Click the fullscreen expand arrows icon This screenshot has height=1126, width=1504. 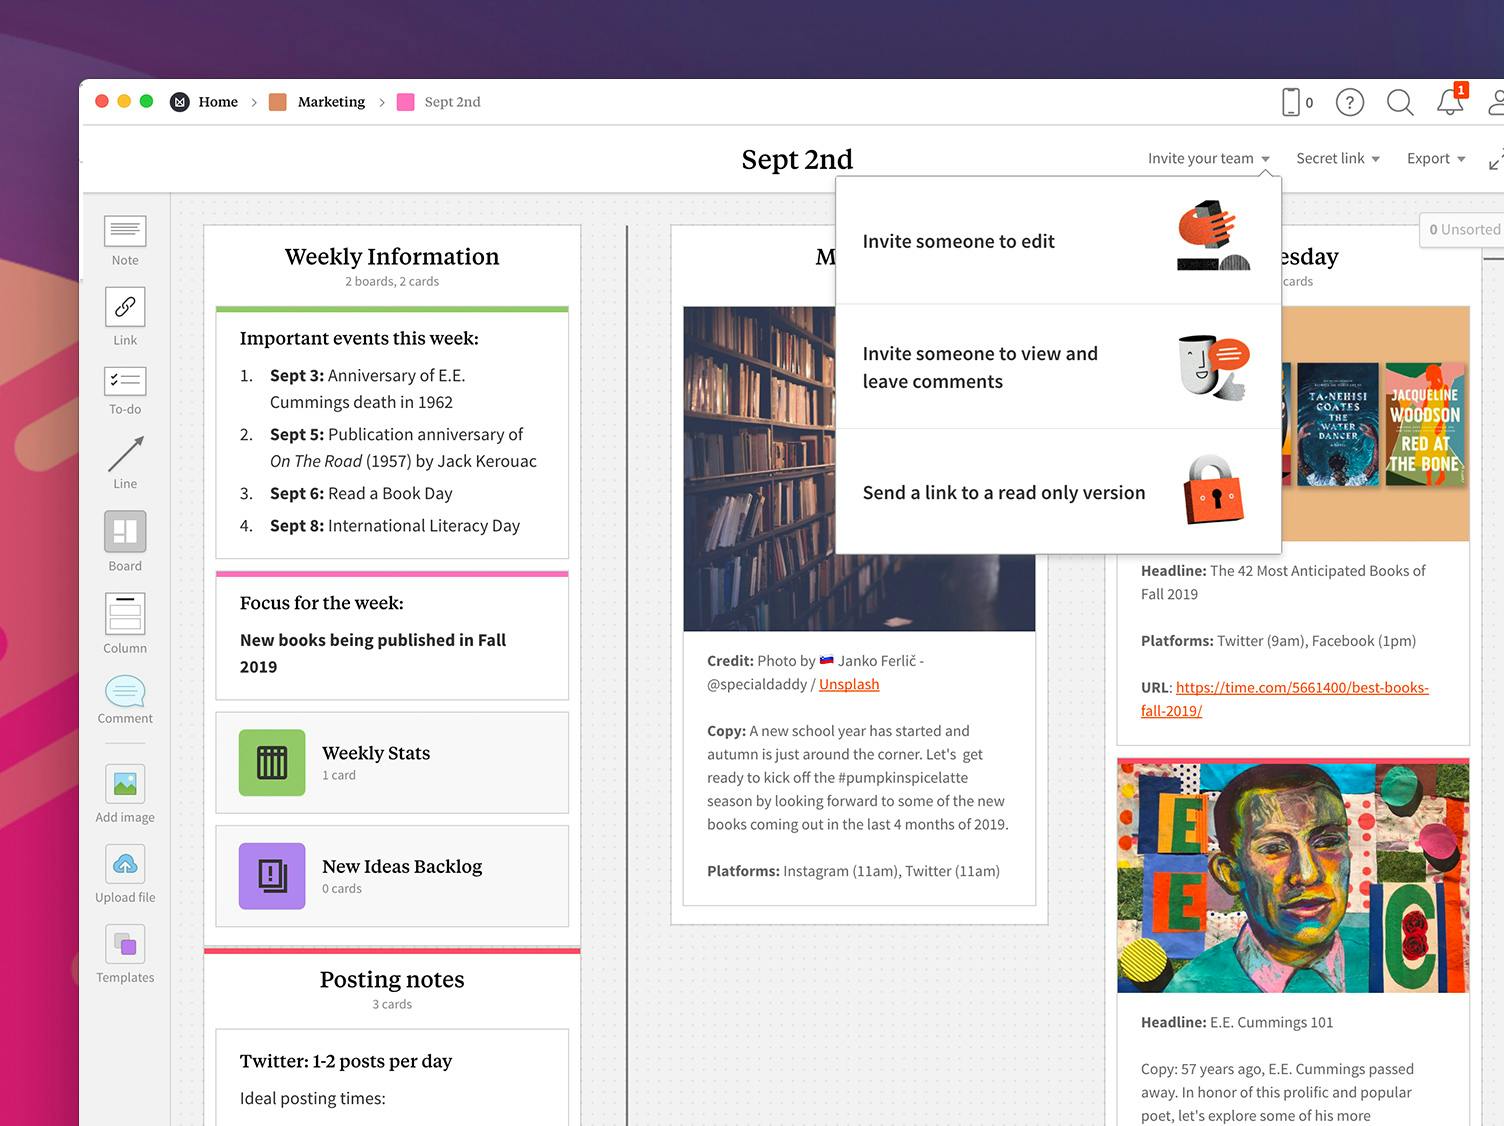1496,160
